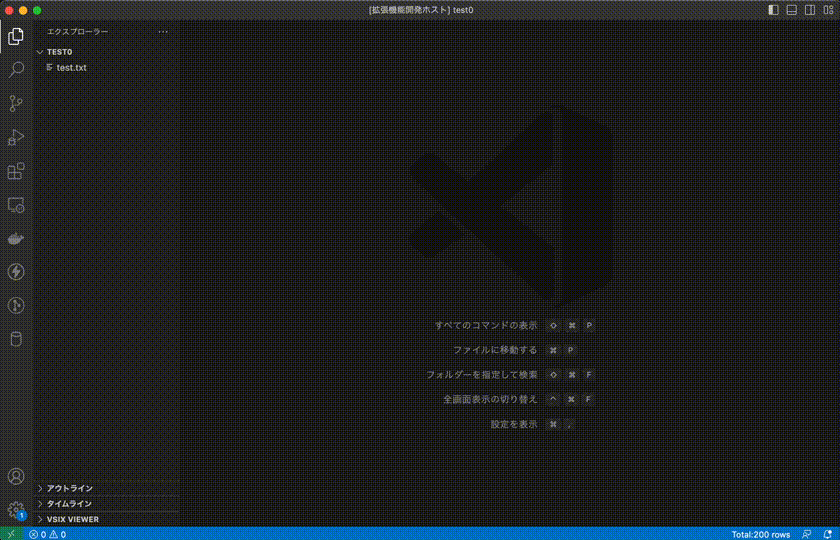Open the Extensions view icon

pyautogui.click(x=16, y=171)
